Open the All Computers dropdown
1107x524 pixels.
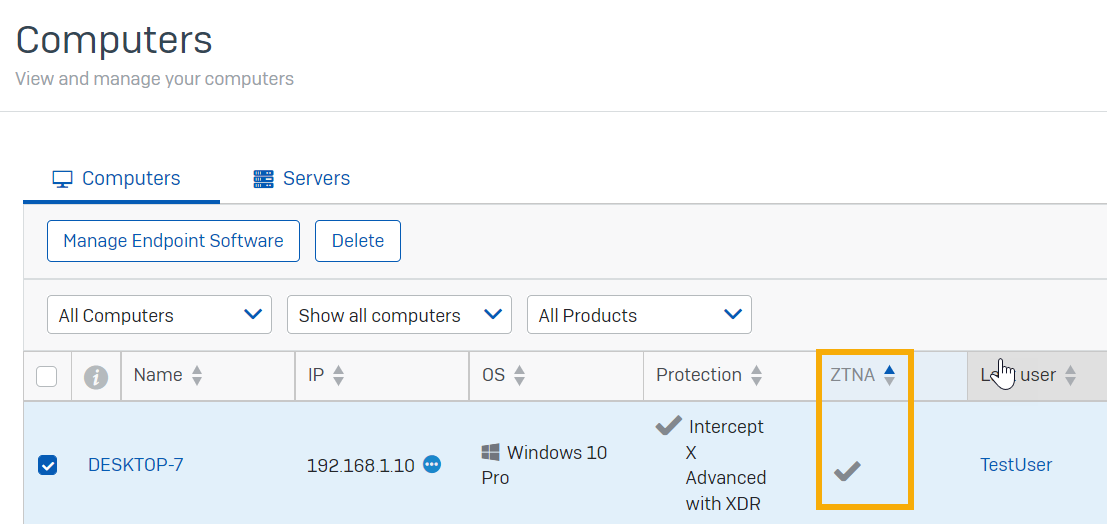pyautogui.click(x=159, y=315)
